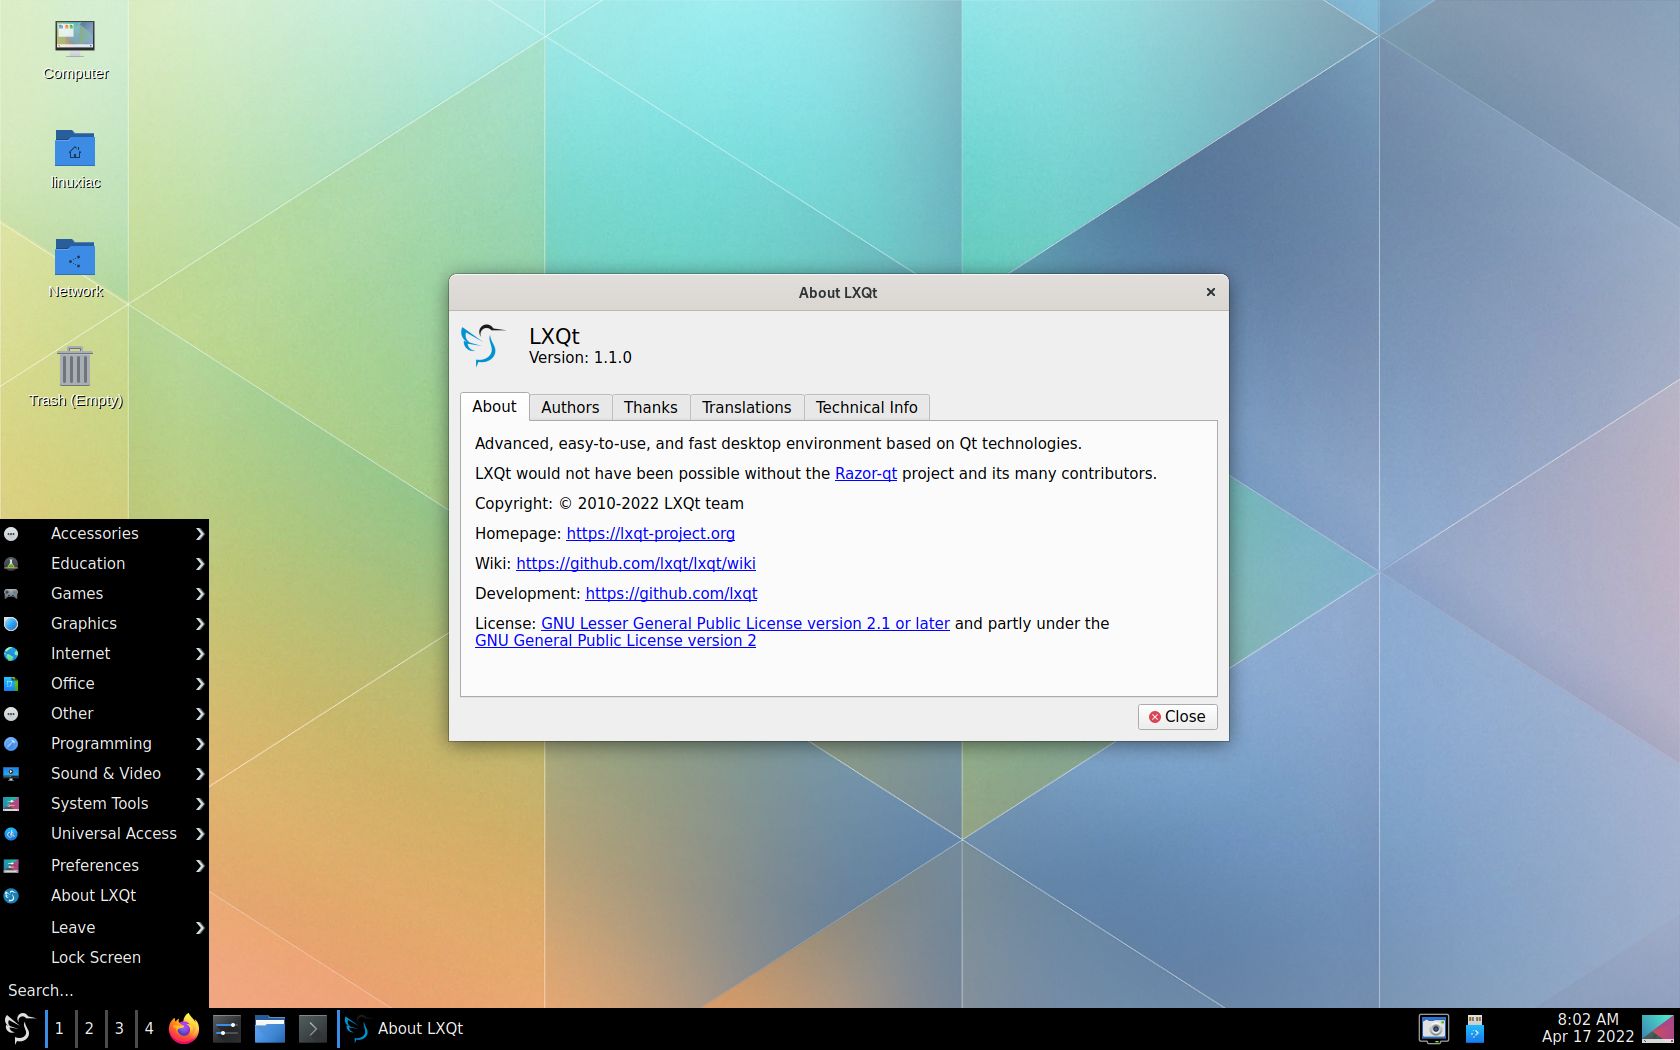This screenshot has width=1680, height=1050.
Task: Expand the Internet submenu arrow
Action: [200, 654]
